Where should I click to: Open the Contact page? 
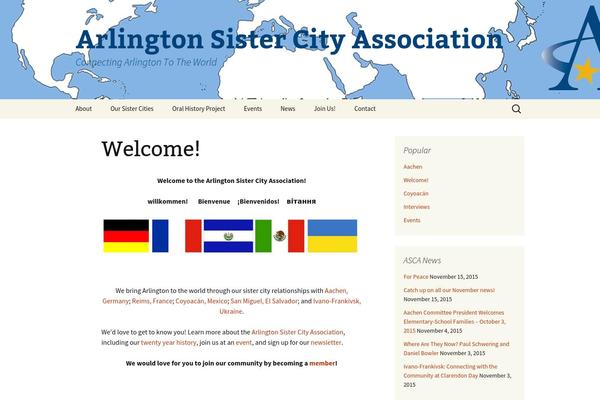coord(365,109)
